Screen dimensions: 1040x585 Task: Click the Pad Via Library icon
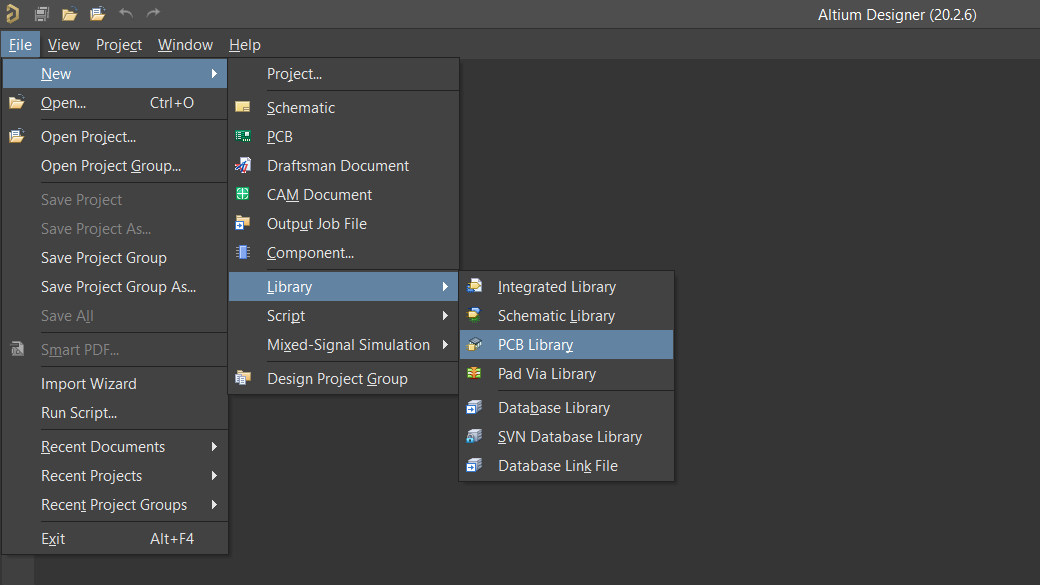[x=475, y=374]
